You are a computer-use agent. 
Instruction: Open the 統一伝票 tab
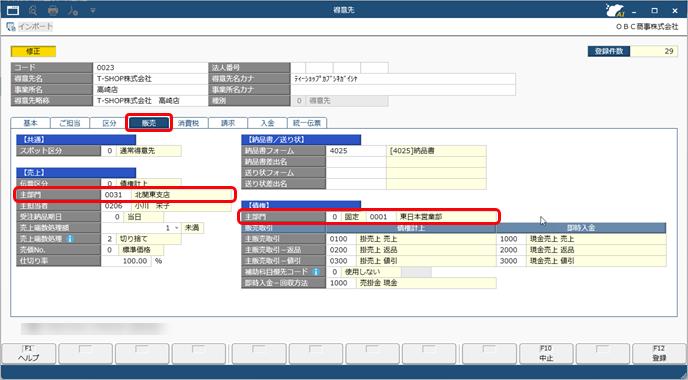tap(307, 123)
